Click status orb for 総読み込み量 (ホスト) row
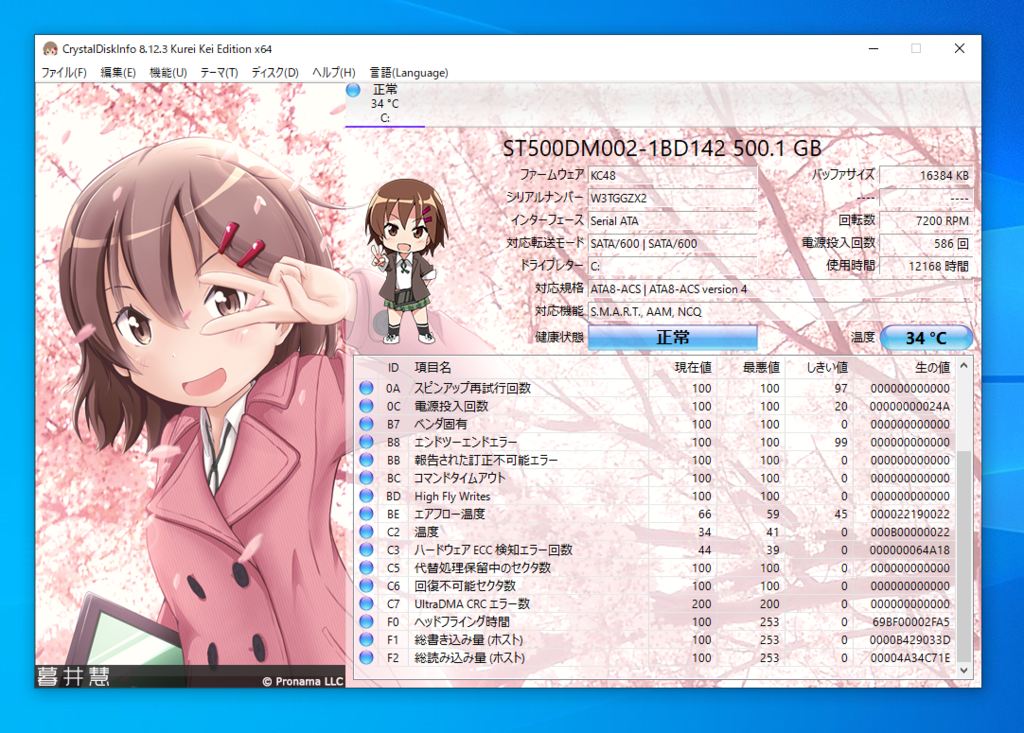1024x733 pixels. pos(366,658)
